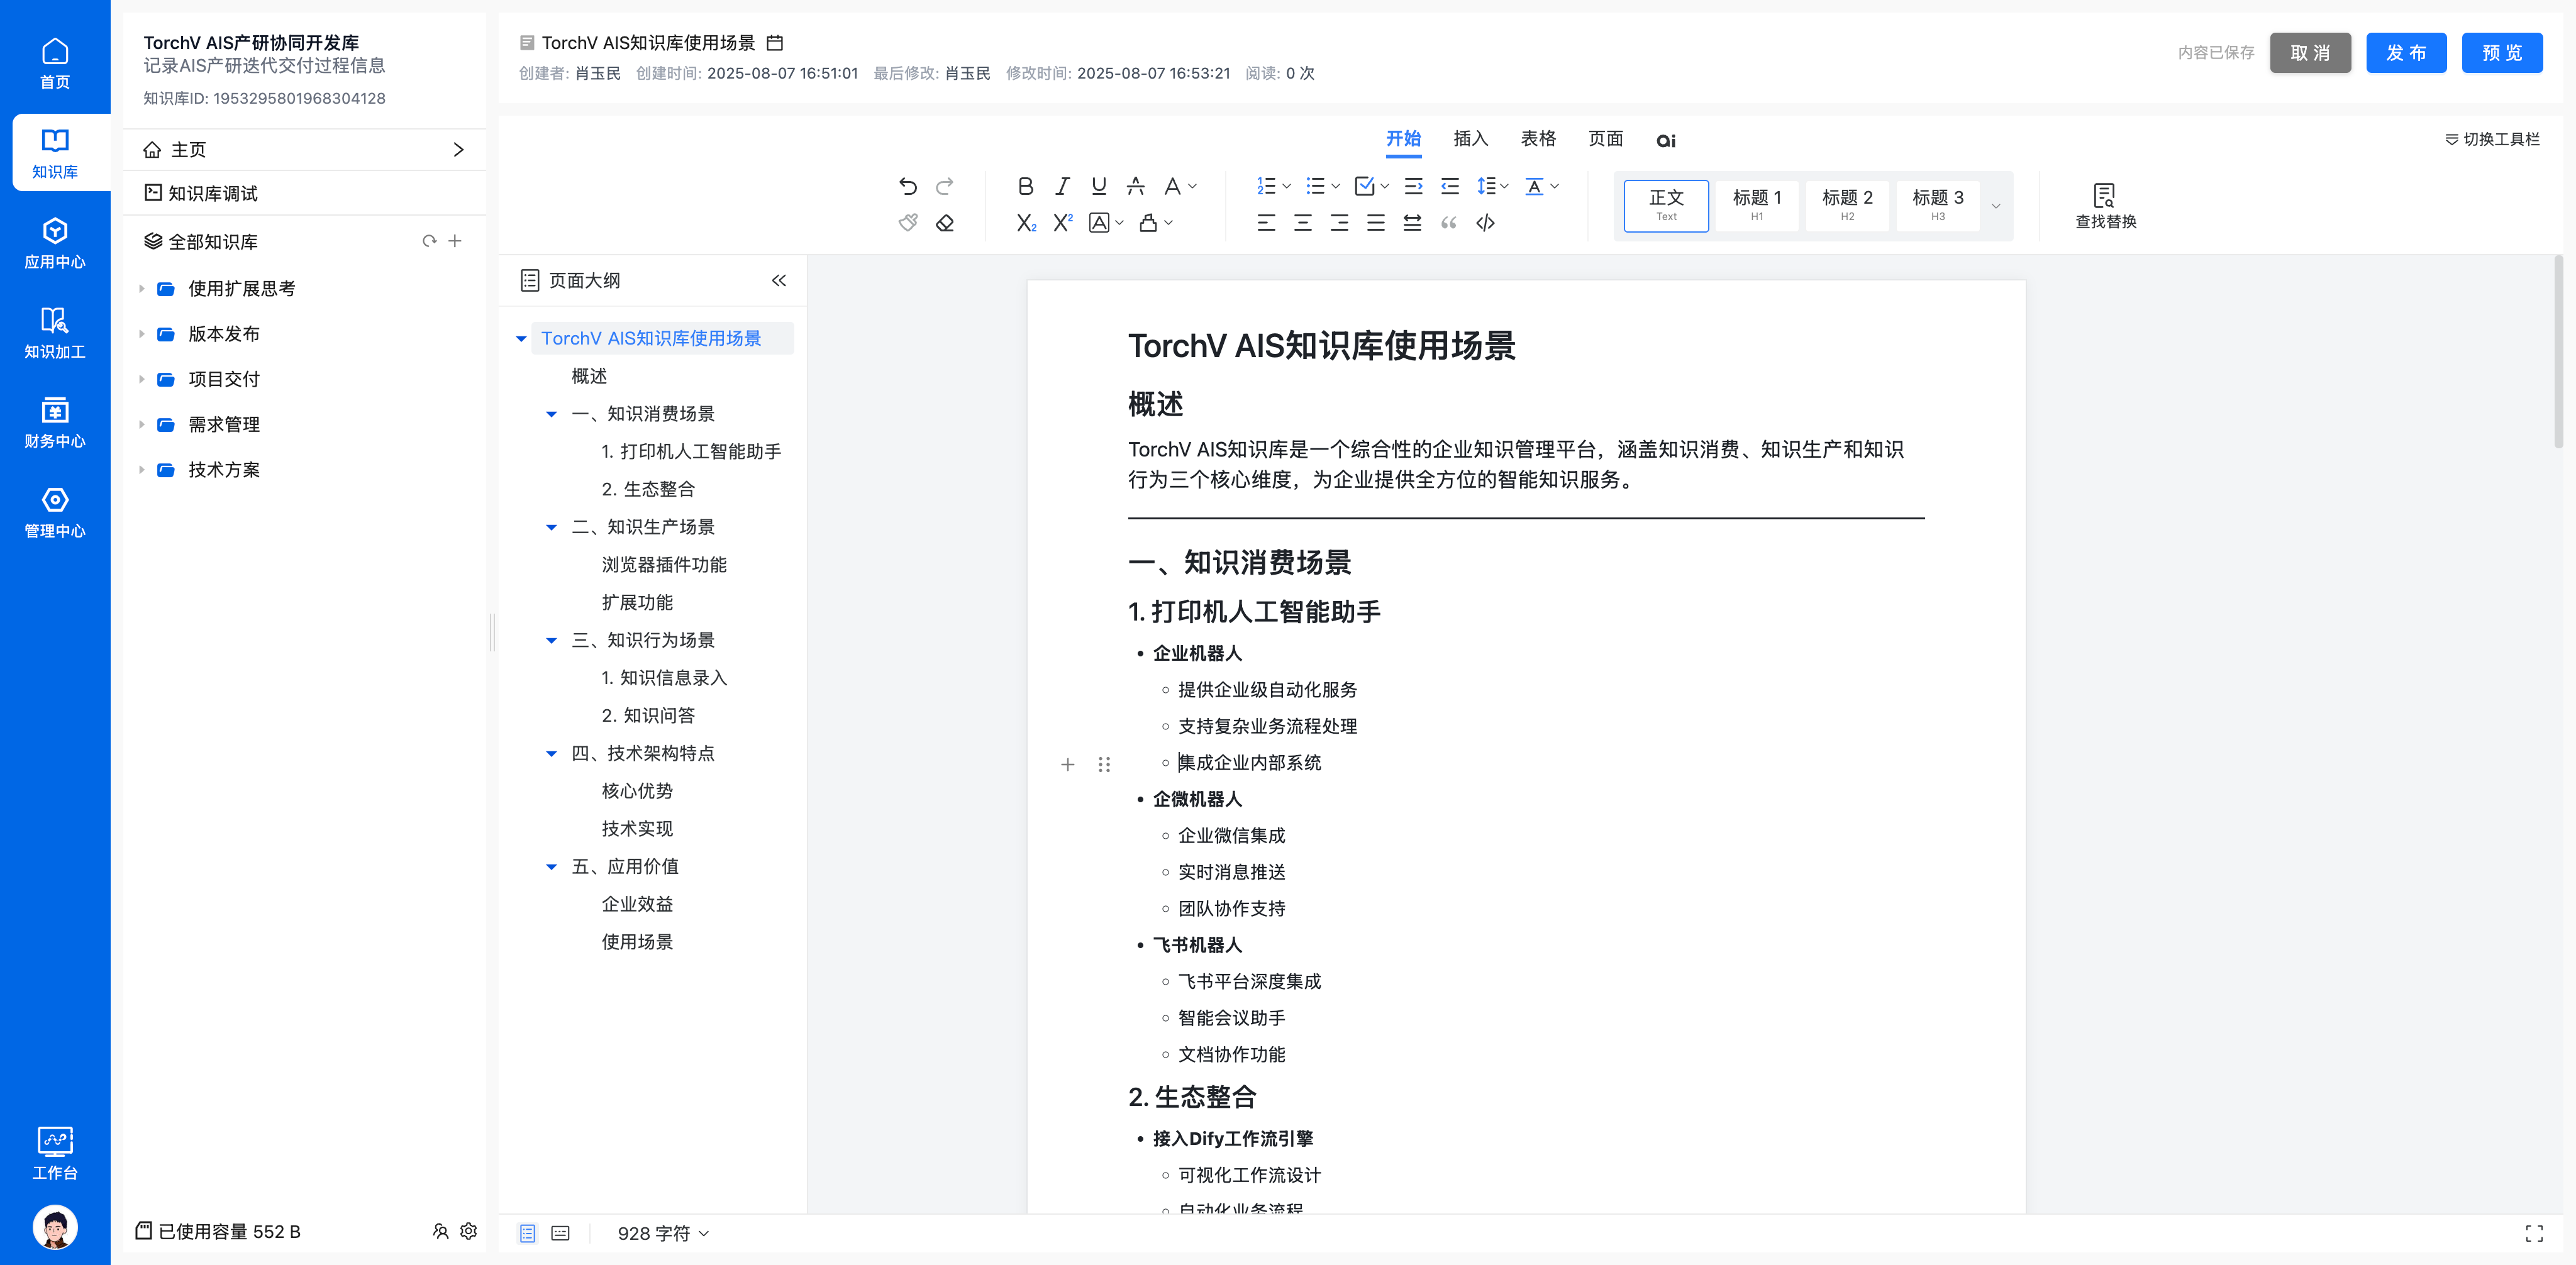
Task: Expand the heading styles gallery
Action: tap(1996, 206)
